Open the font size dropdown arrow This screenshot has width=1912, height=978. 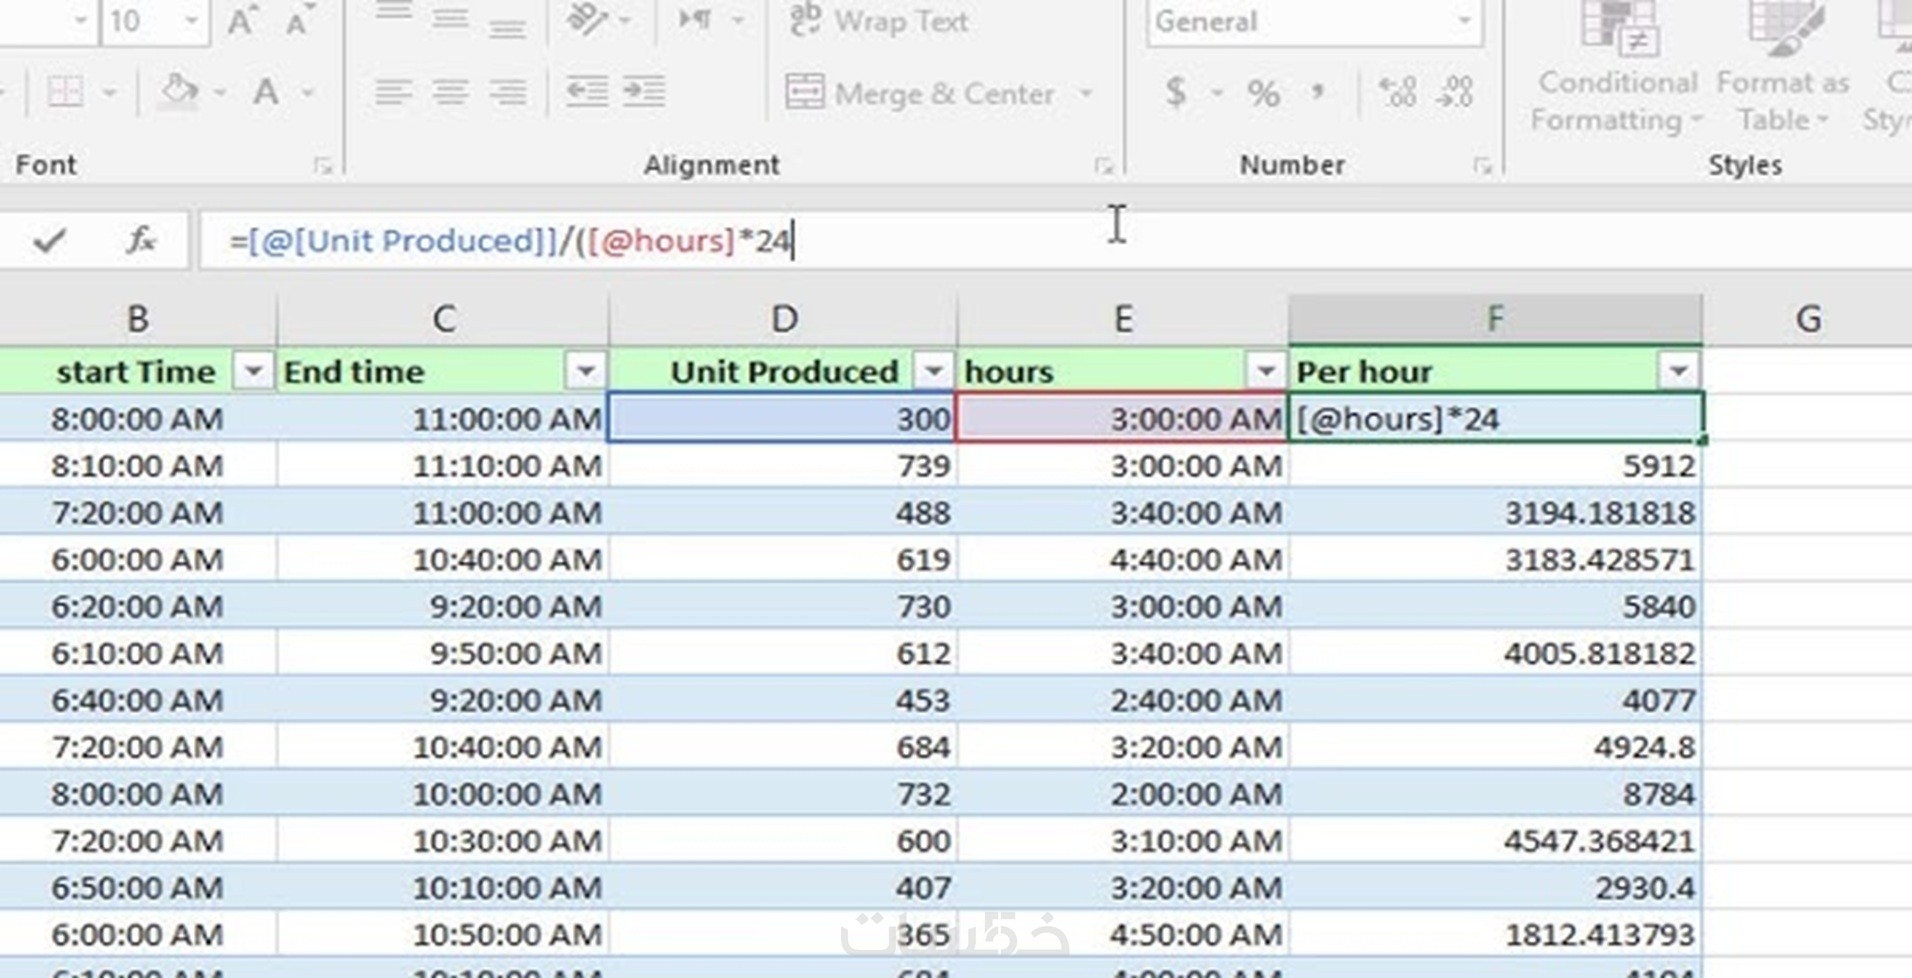point(190,21)
